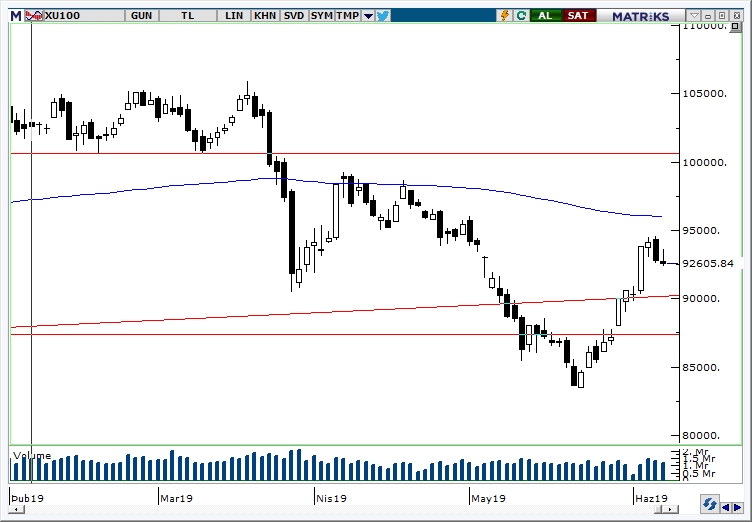The height and width of the screenshot is (522, 752).
Task: Expand the dropdown arrow next to TMP
Action: coord(368,16)
